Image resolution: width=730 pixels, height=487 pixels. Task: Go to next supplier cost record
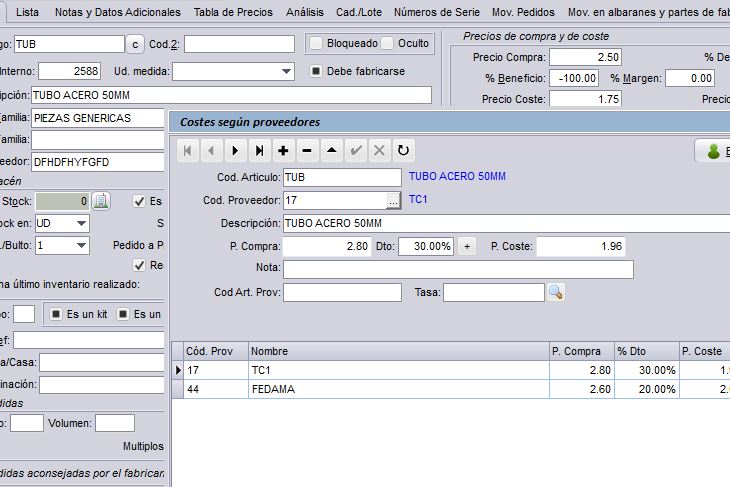pos(236,150)
